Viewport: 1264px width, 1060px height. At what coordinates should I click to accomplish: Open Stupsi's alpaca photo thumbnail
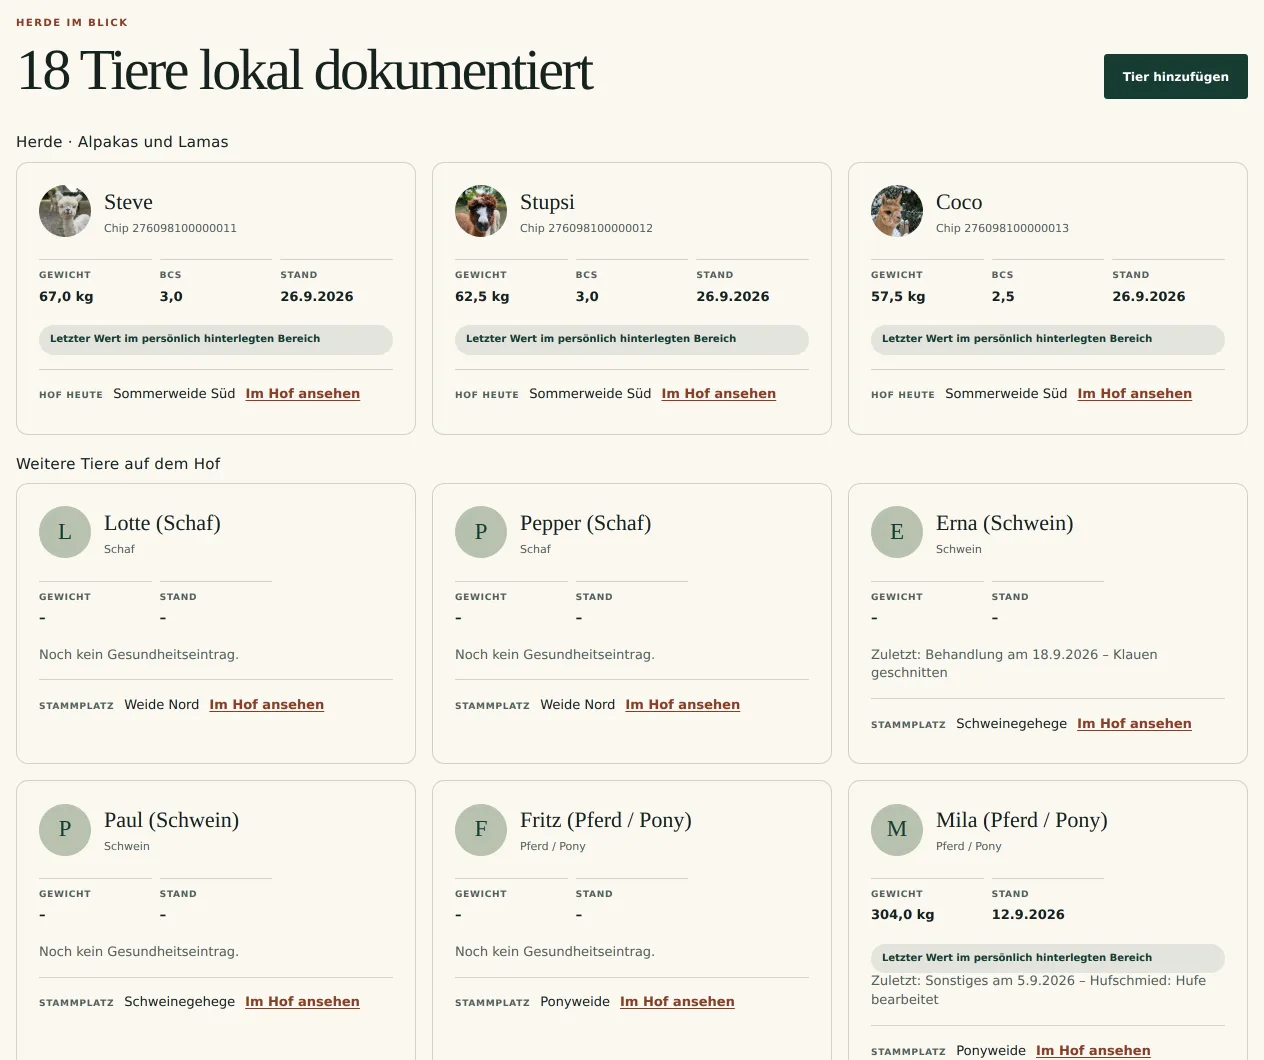point(481,211)
